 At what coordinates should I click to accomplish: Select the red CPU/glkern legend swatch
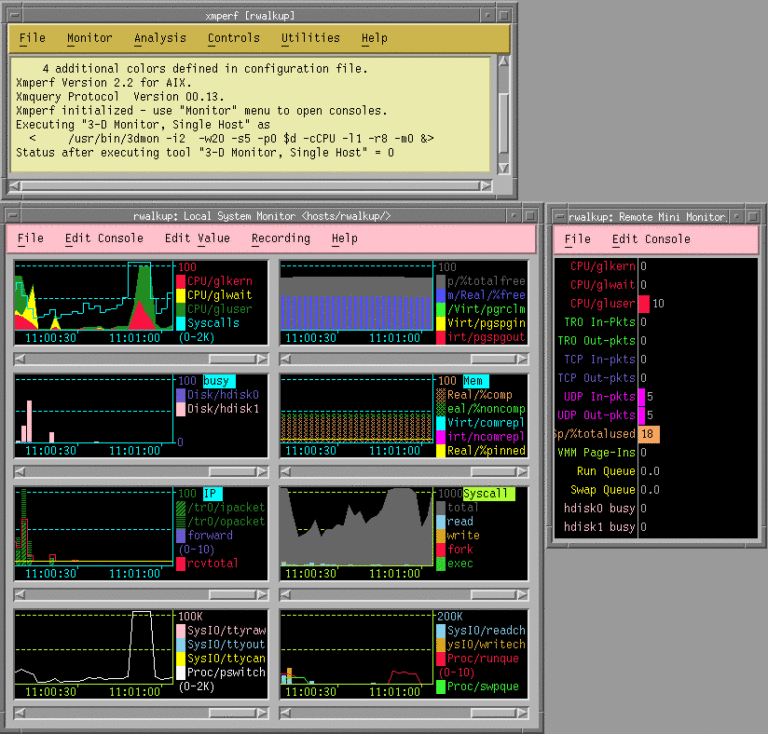click(x=181, y=282)
